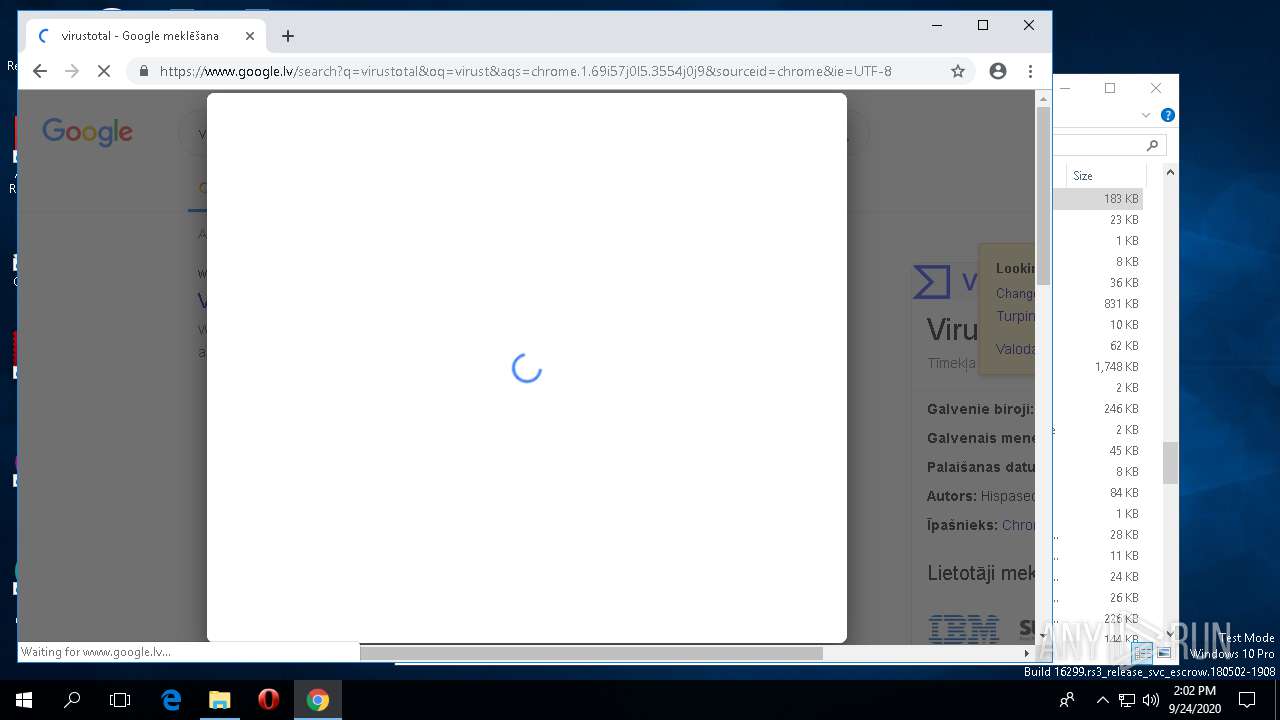This screenshot has width=1280, height=720.
Task: Open the Windows taskbar search
Action: tap(72, 700)
